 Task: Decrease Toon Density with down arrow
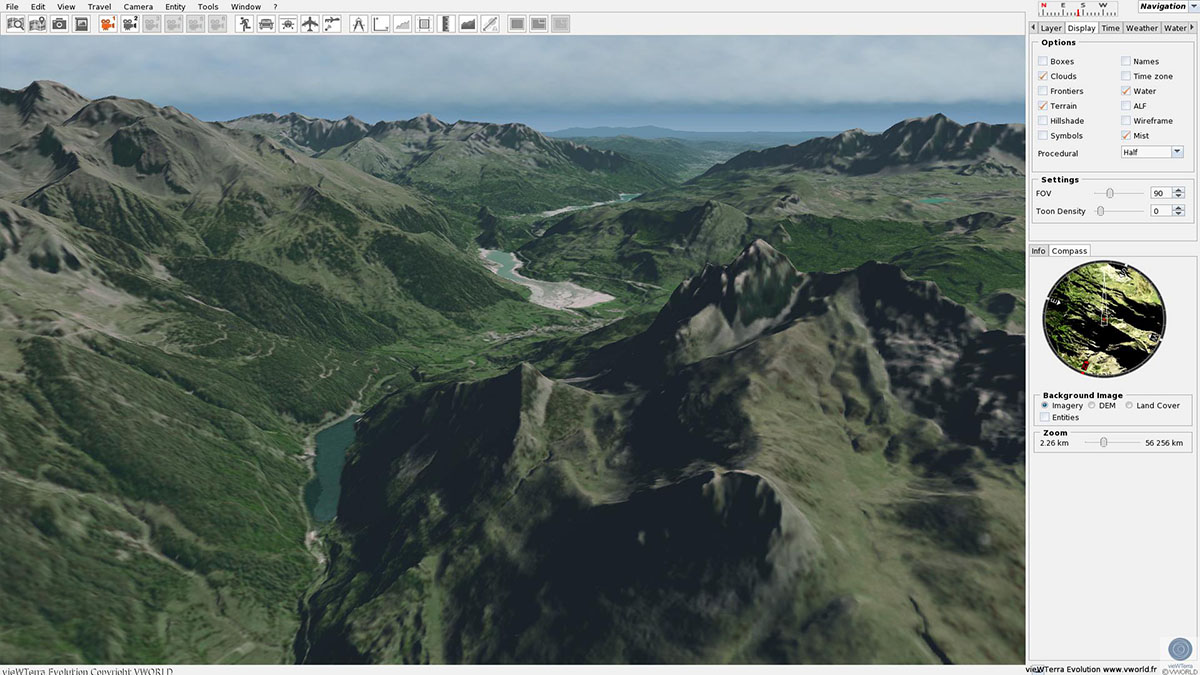pyautogui.click(x=1180, y=214)
